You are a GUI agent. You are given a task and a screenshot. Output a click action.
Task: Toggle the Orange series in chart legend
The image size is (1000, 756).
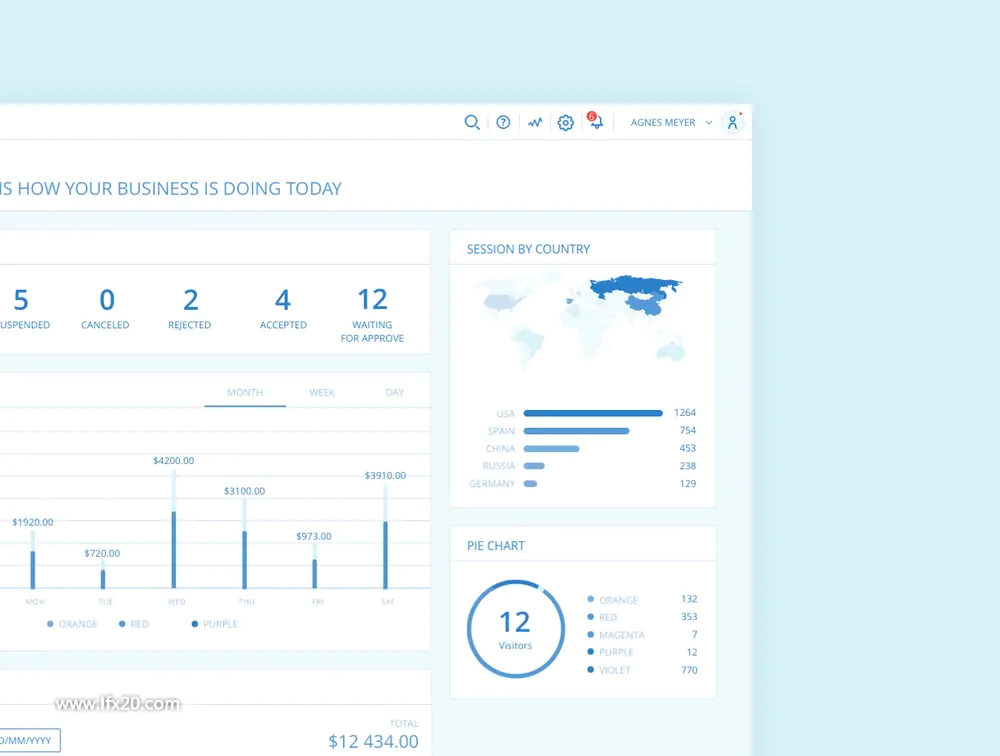point(72,624)
